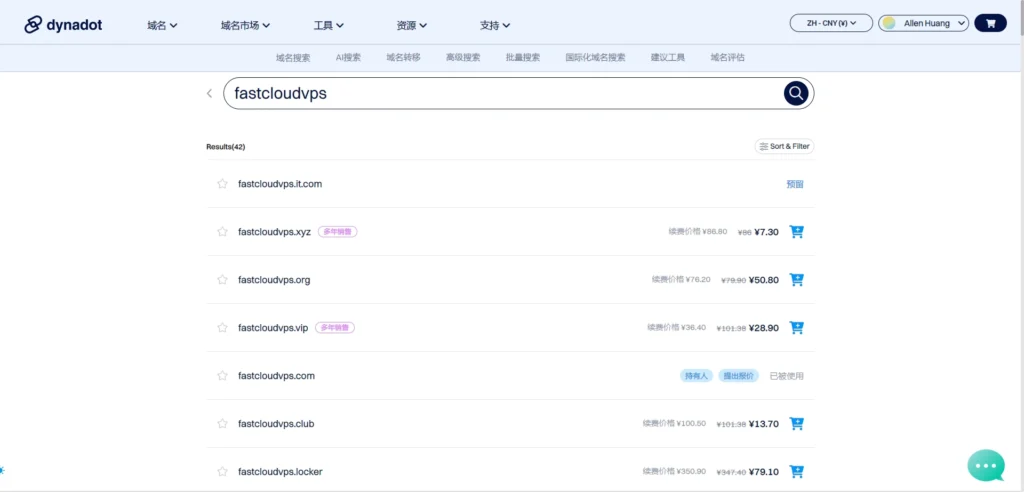
Task: Mark fastcloudvps.locker as favorite
Action: (x=222, y=471)
